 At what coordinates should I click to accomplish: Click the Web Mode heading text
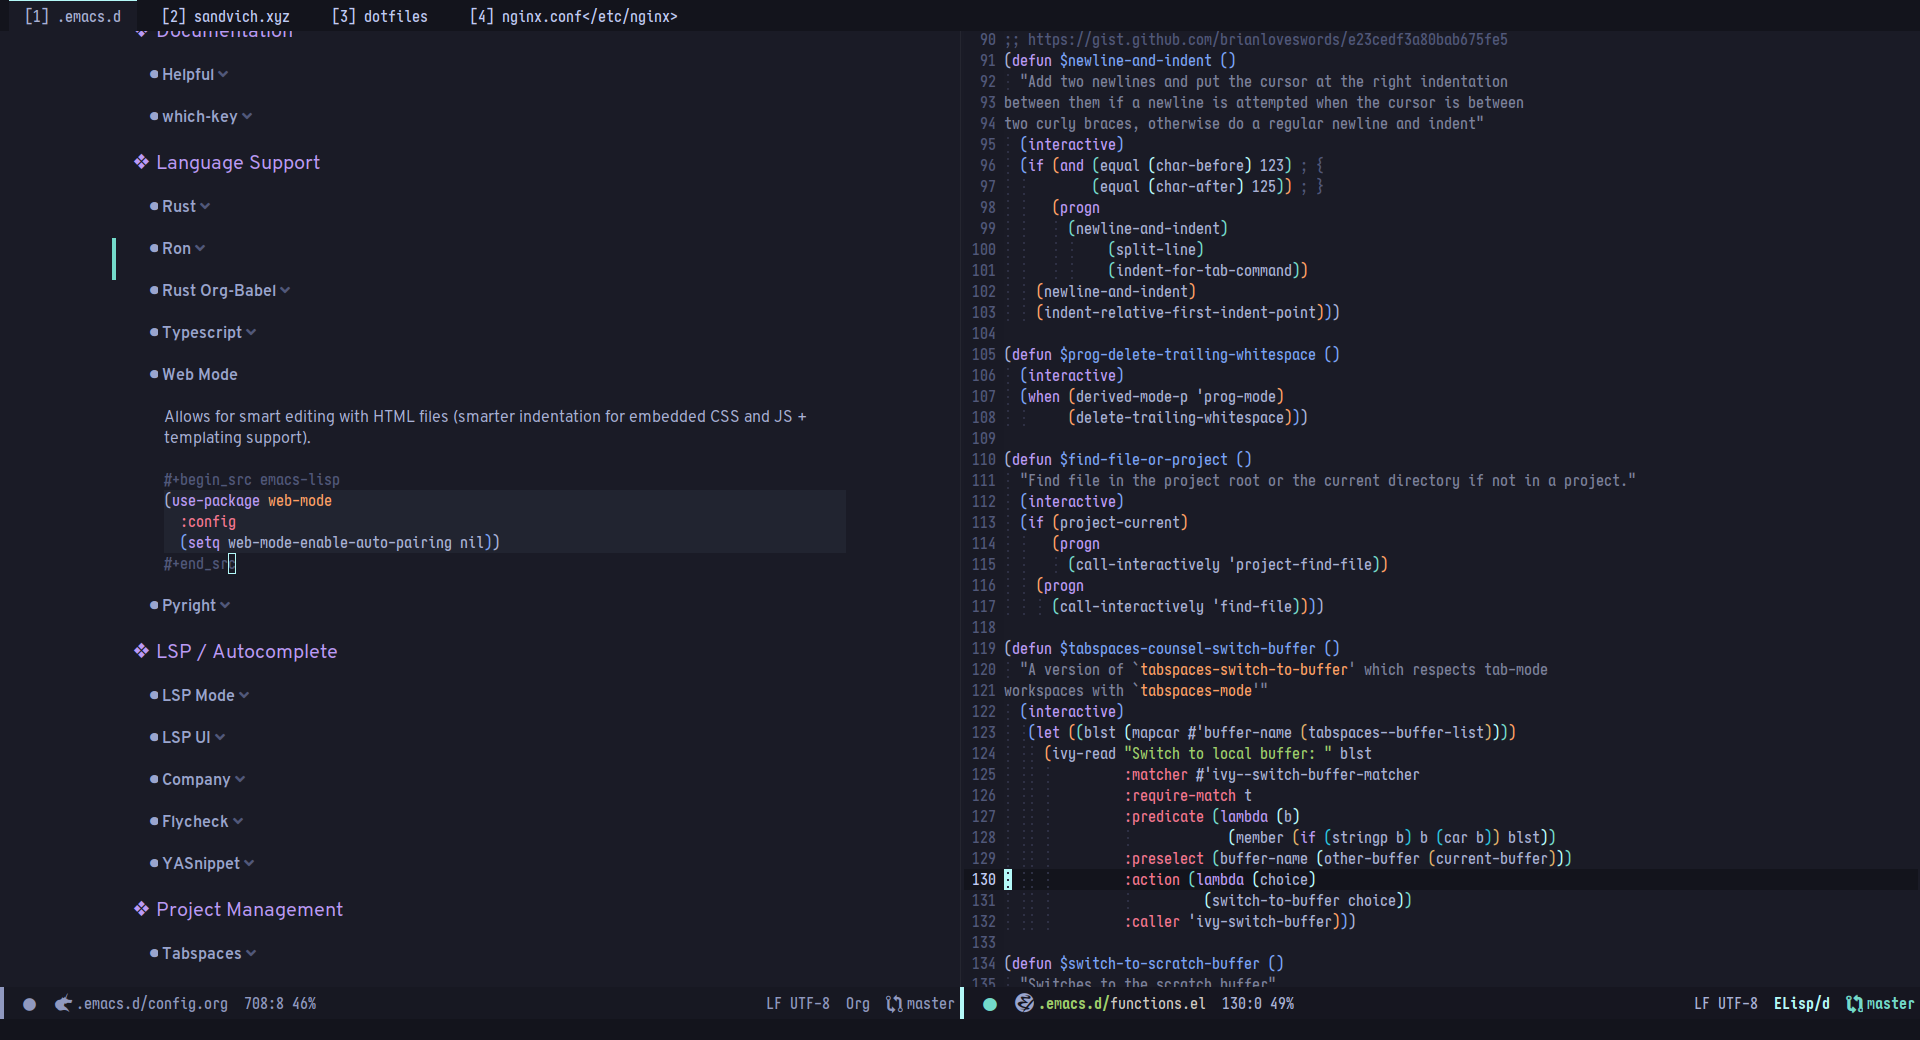click(x=200, y=375)
